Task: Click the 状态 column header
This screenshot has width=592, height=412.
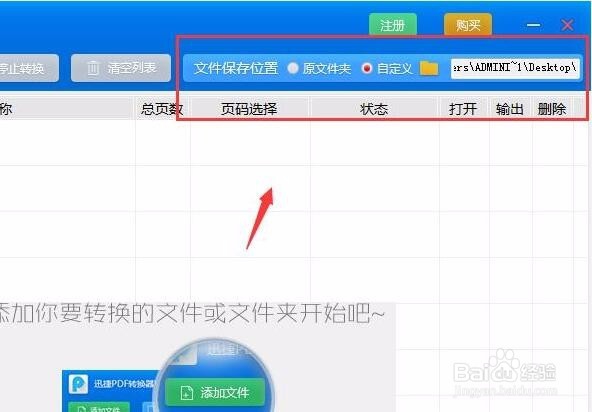Action: click(x=374, y=109)
